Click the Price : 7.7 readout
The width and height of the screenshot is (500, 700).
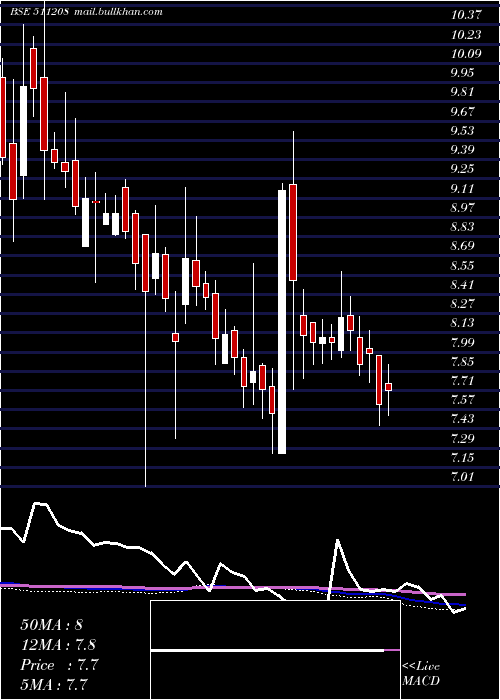pos(59,665)
